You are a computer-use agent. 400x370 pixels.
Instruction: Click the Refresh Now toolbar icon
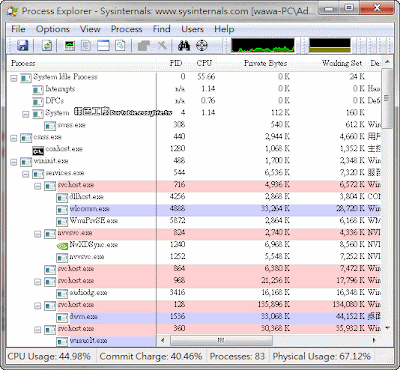click(47, 45)
